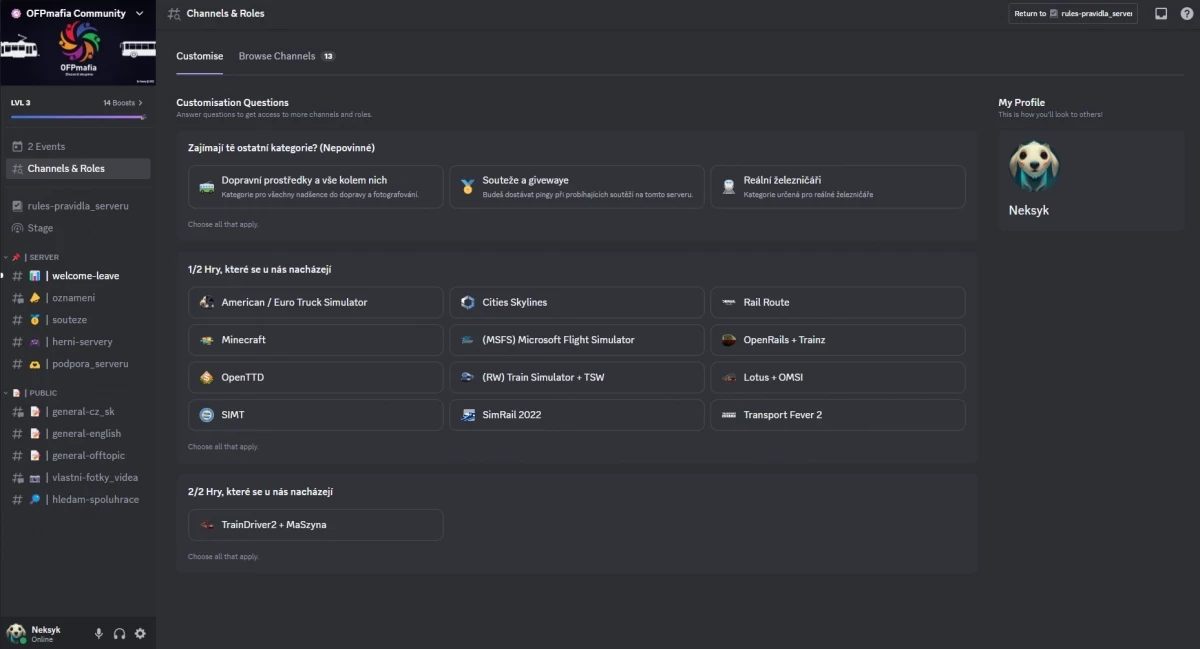Toggle the American / Euro Truck Simulator option

[316, 302]
